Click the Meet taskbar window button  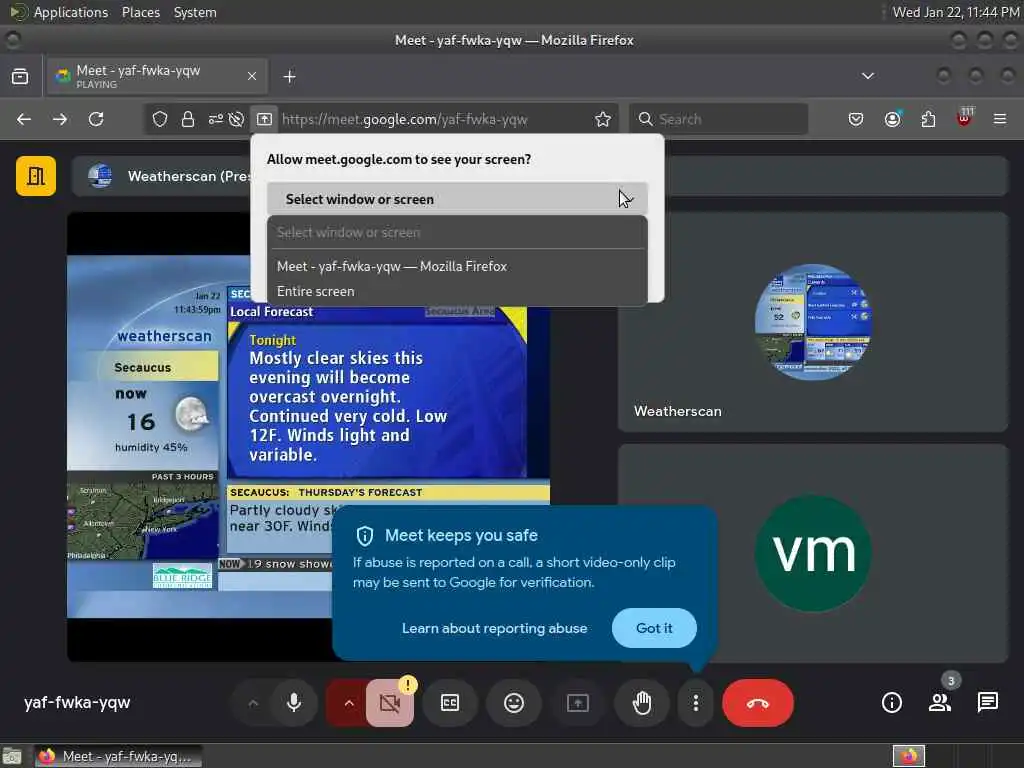click(x=119, y=756)
